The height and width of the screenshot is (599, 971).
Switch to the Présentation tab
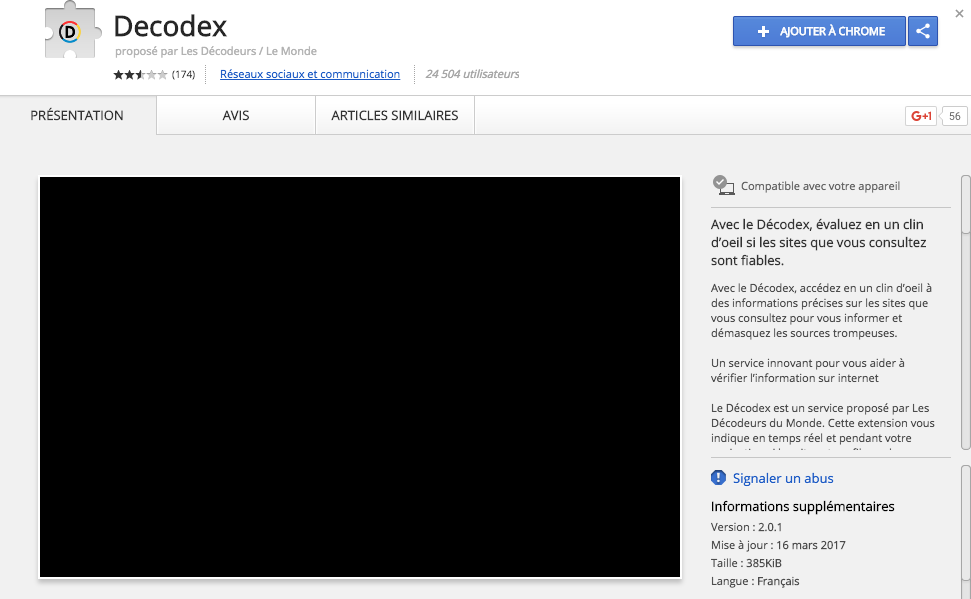(77, 115)
